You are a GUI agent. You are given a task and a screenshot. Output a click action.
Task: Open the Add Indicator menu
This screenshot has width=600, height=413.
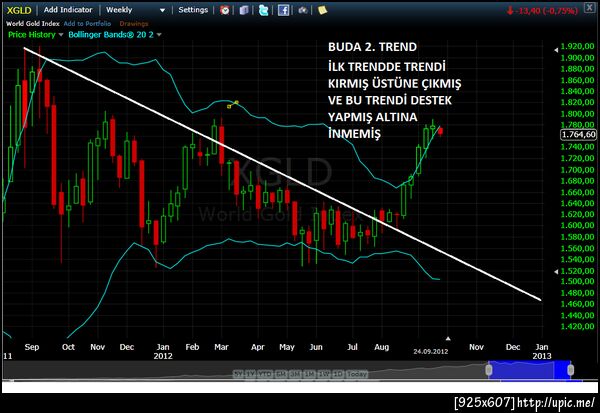68,10
